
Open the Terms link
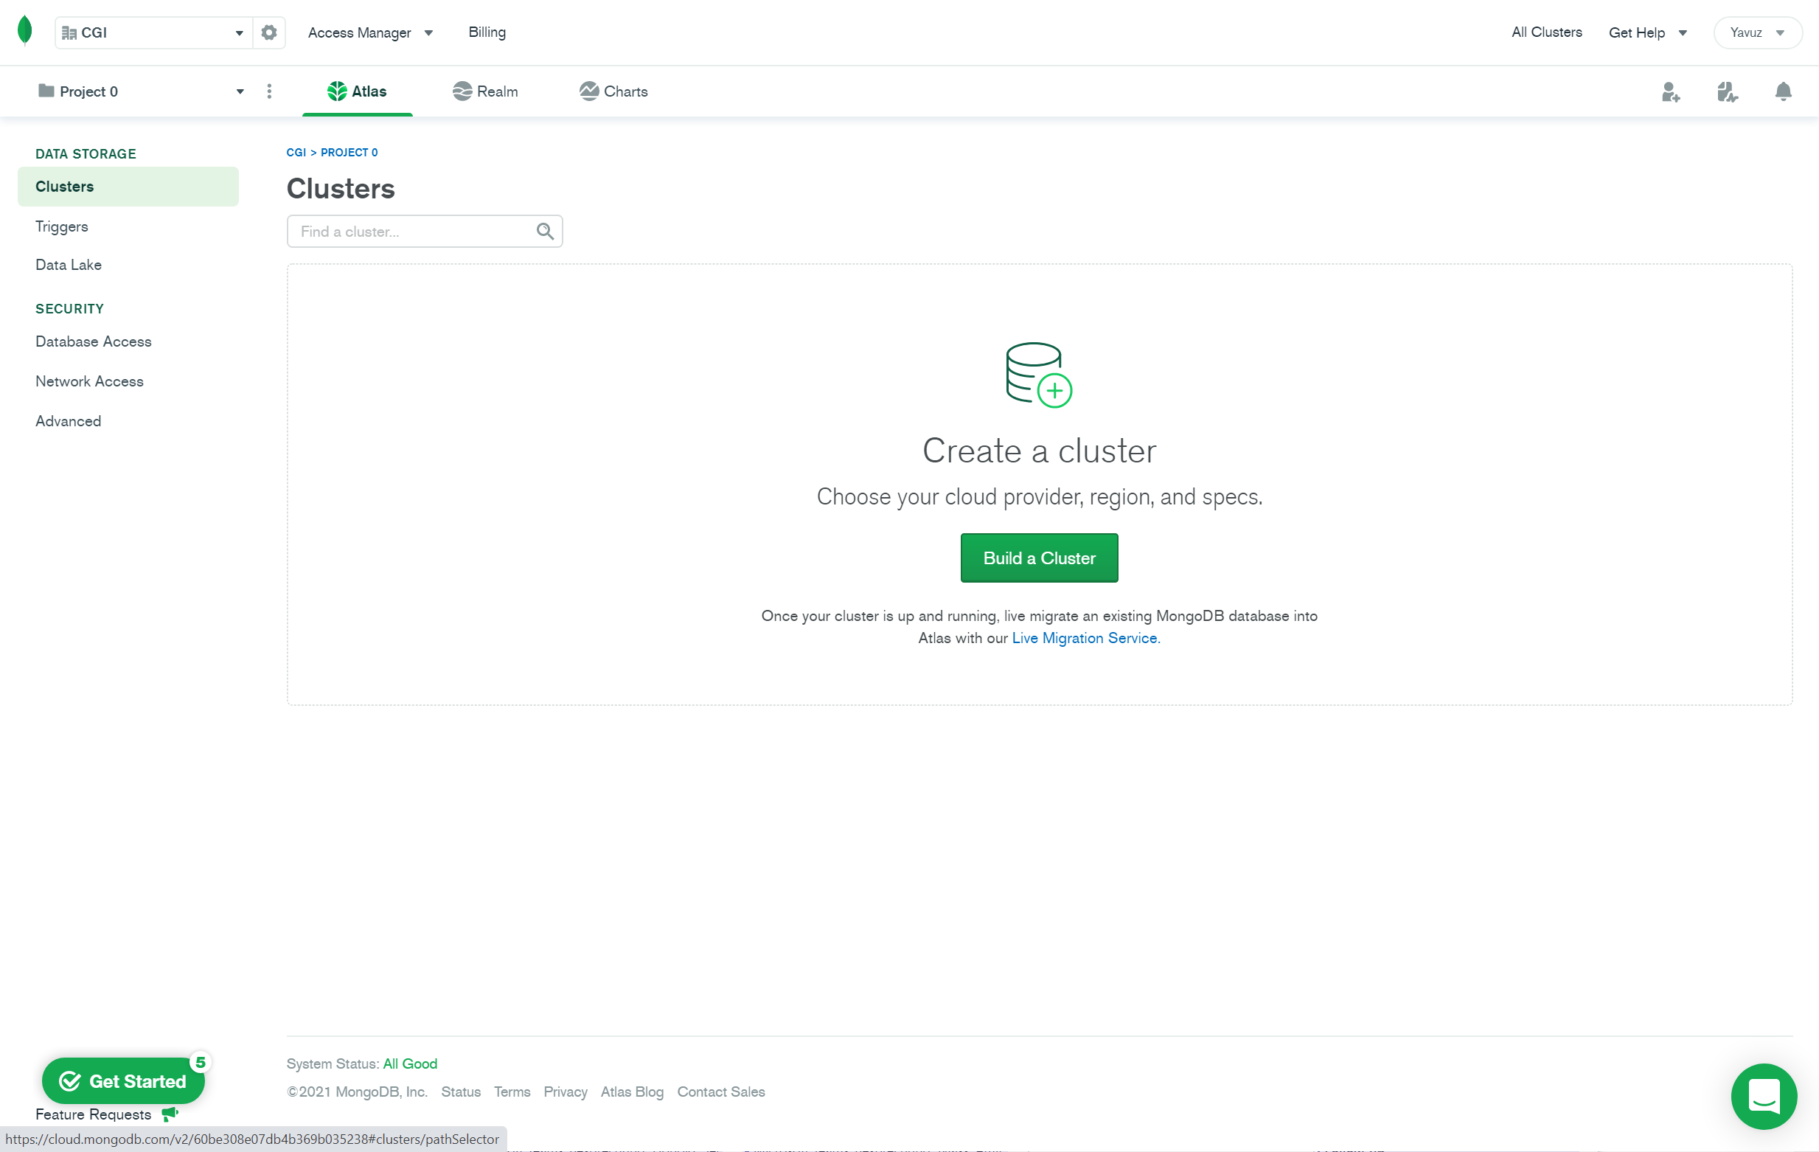pyautogui.click(x=512, y=1092)
